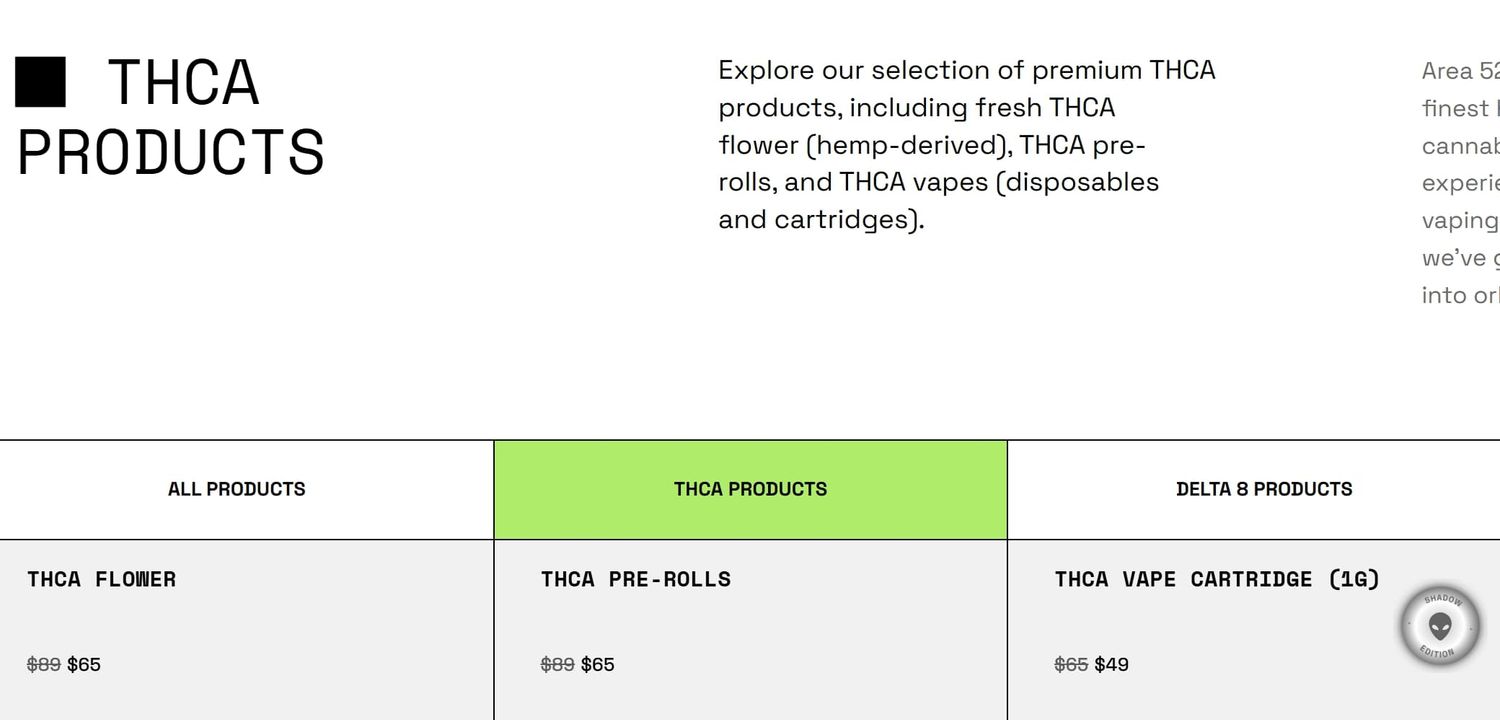
Task: Click the vape cartridge's crossed-out $65 price
Action: pyautogui.click(x=1072, y=664)
